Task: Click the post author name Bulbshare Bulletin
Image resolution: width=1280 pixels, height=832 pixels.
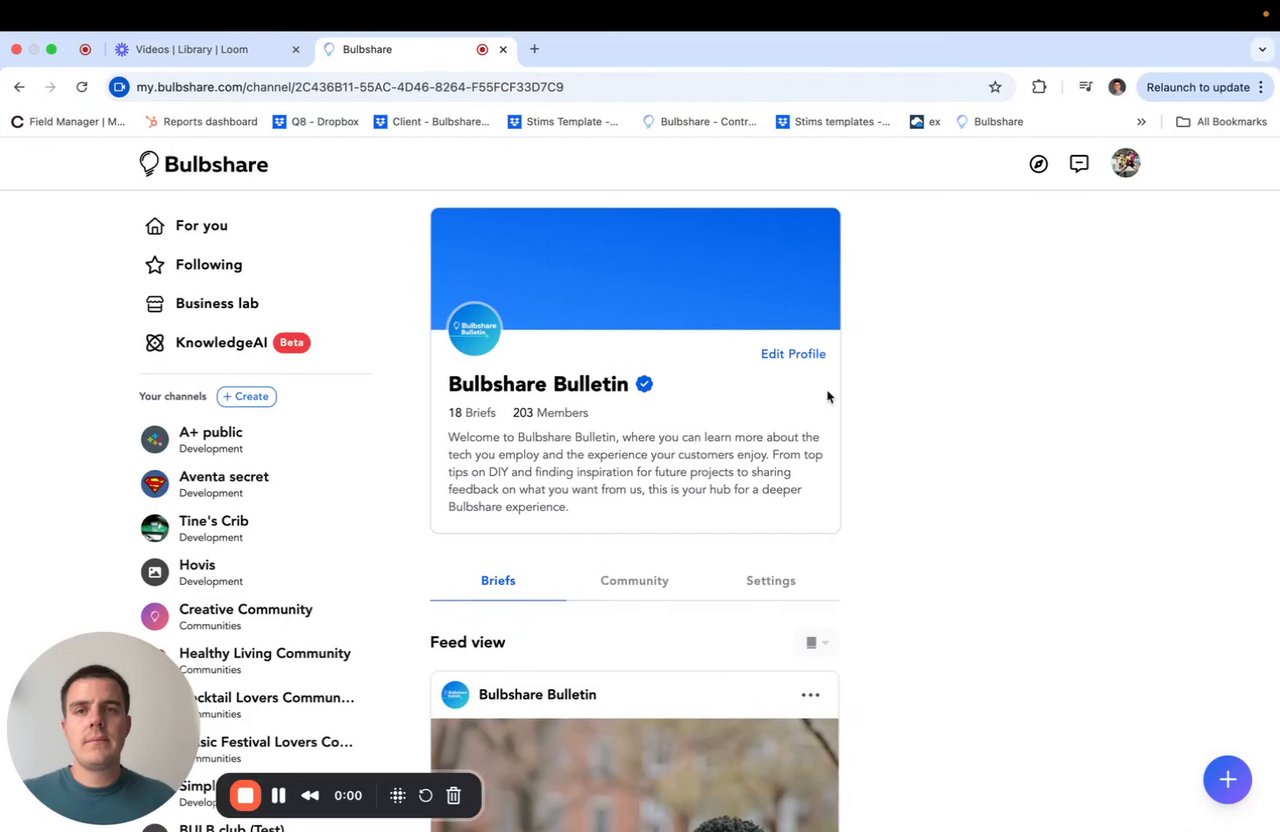Action: [x=537, y=695]
